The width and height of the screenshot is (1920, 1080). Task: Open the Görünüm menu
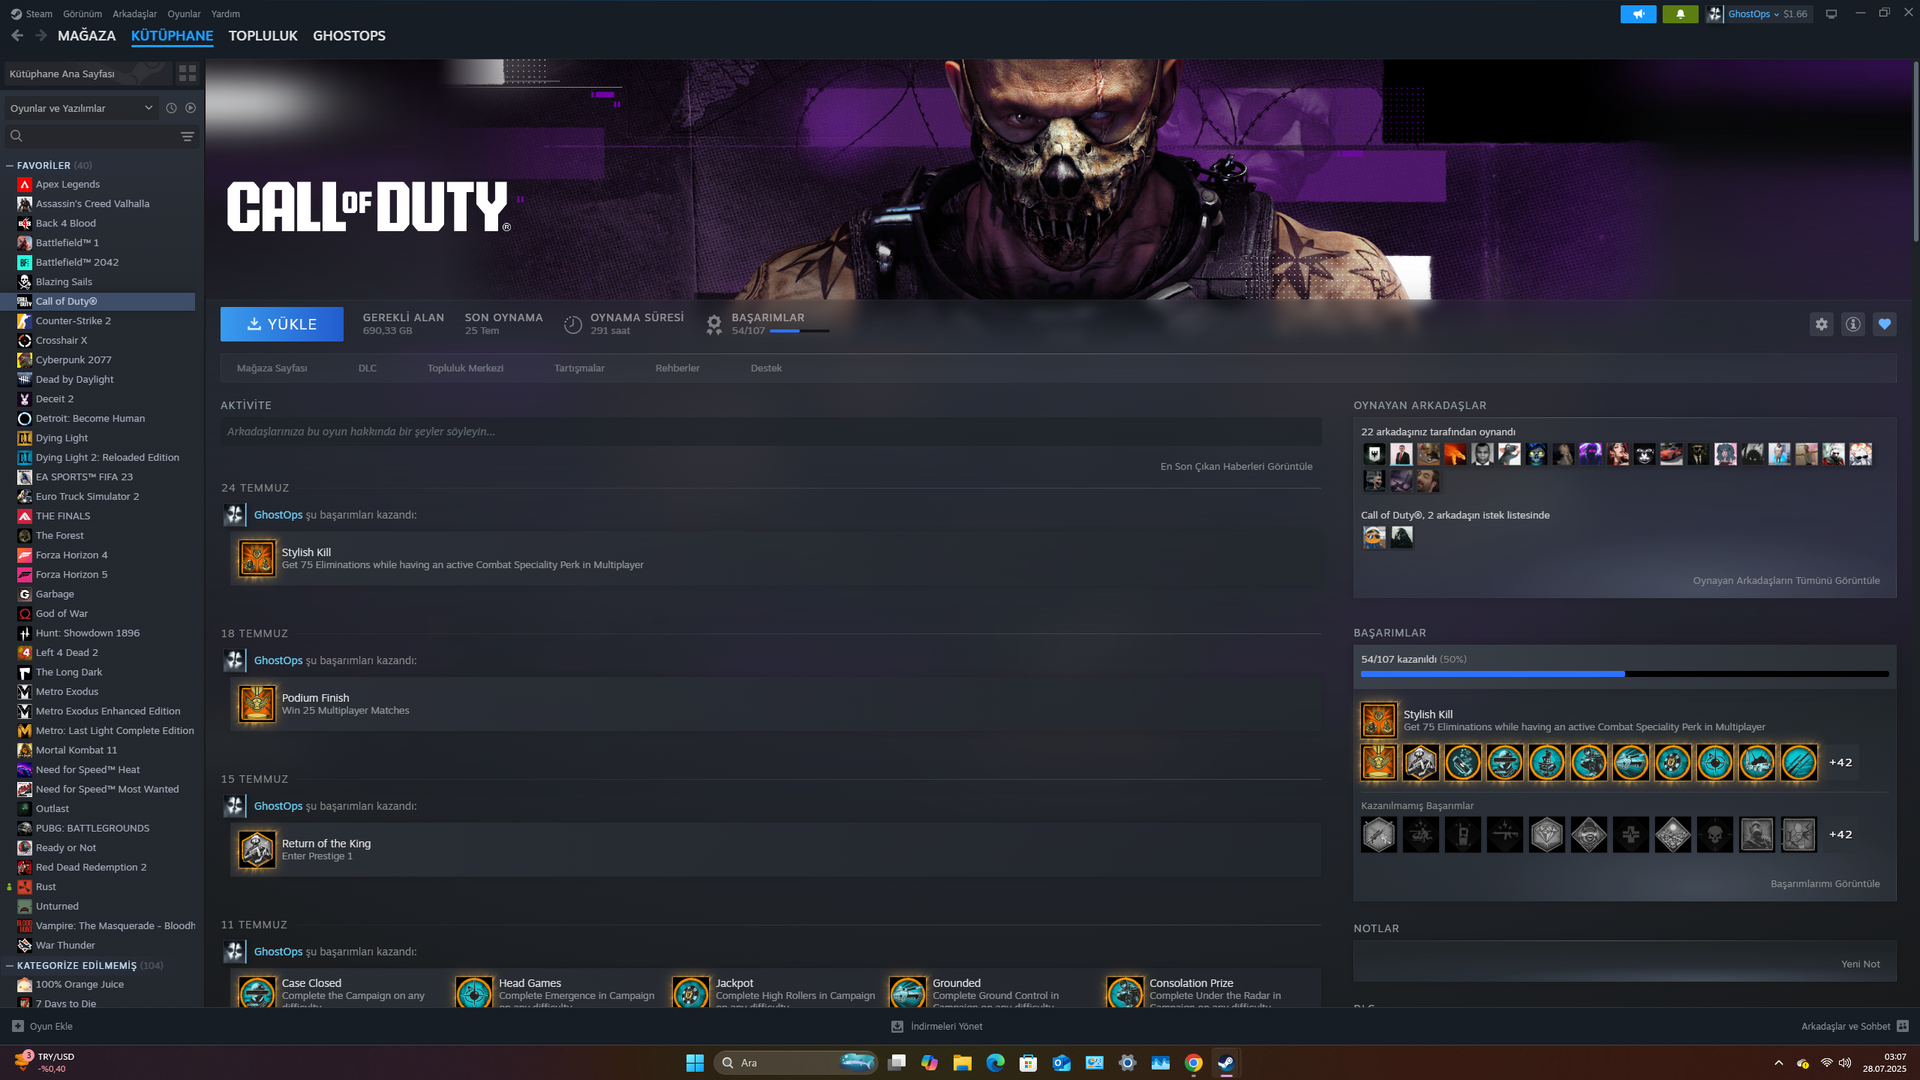[x=82, y=14]
